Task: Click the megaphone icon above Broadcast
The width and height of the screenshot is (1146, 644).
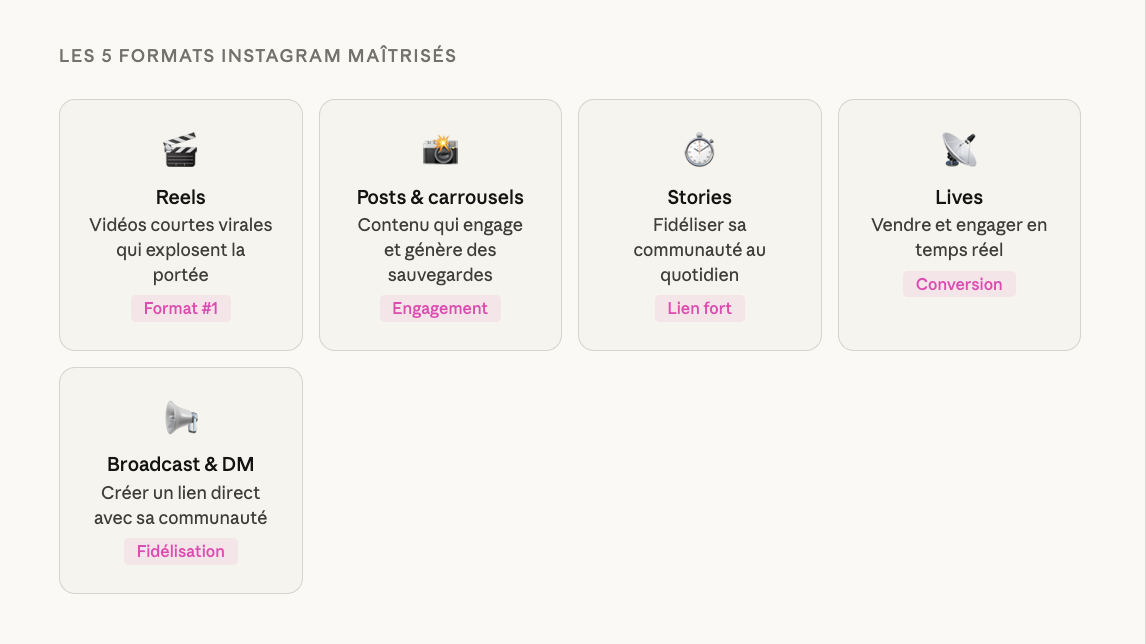Action: pos(181,417)
